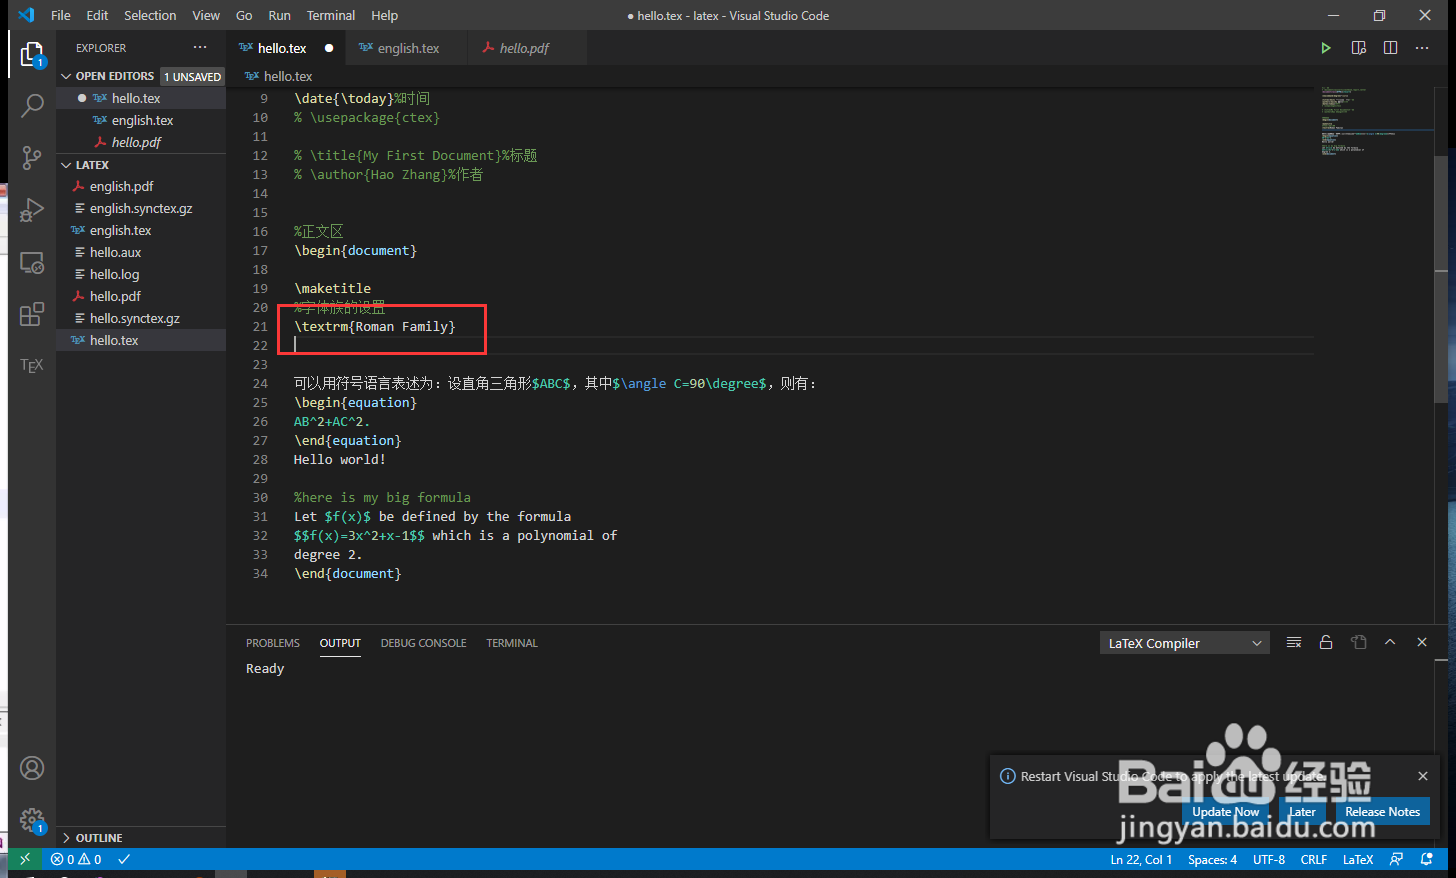
Task: Click the Update Now button
Action: tap(1226, 812)
